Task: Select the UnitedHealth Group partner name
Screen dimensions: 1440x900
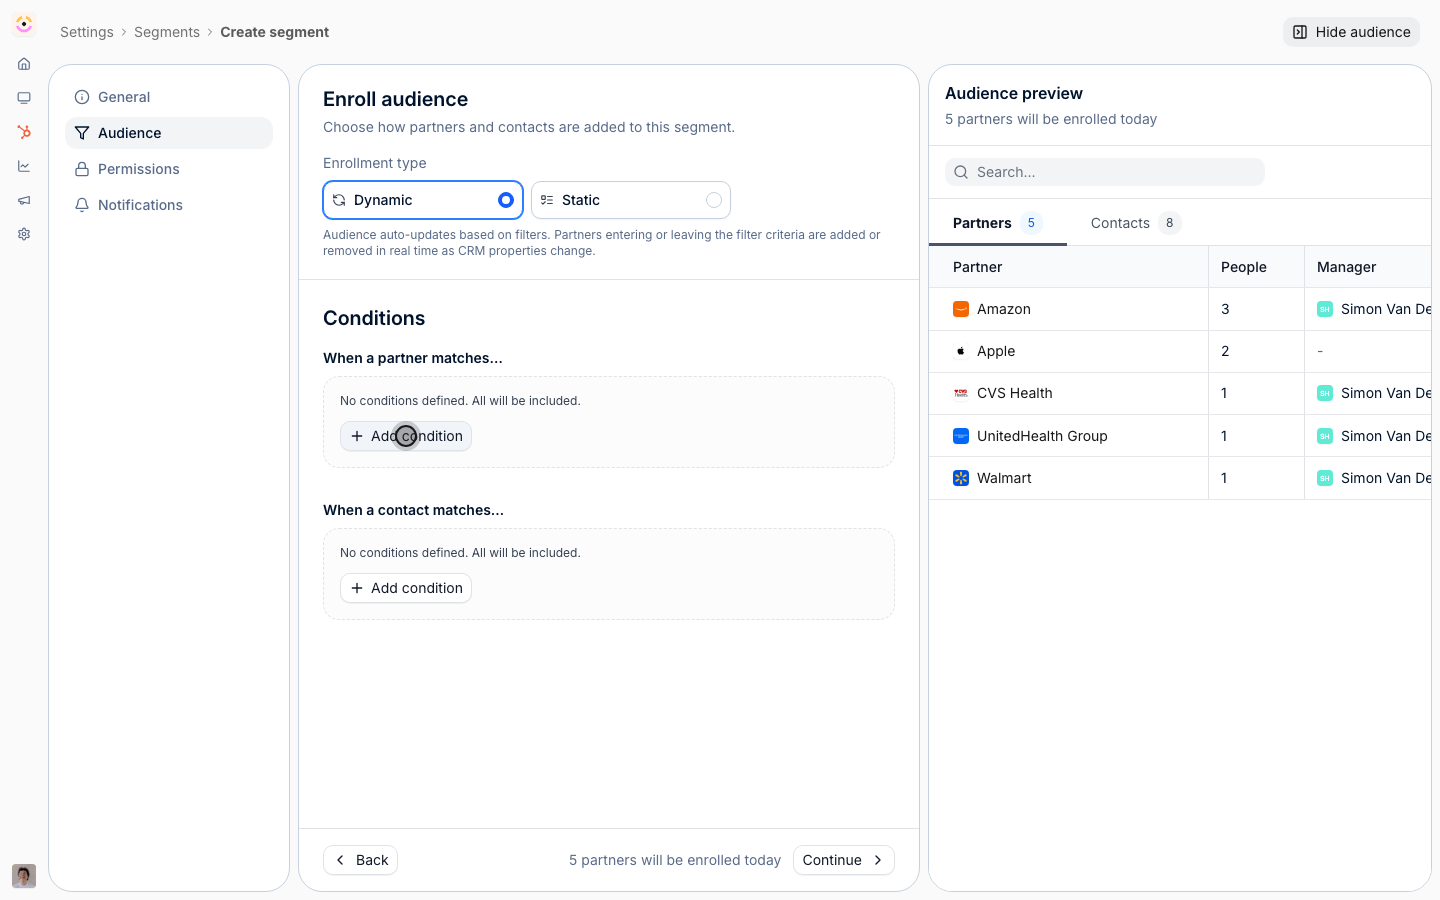Action: click(1042, 436)
